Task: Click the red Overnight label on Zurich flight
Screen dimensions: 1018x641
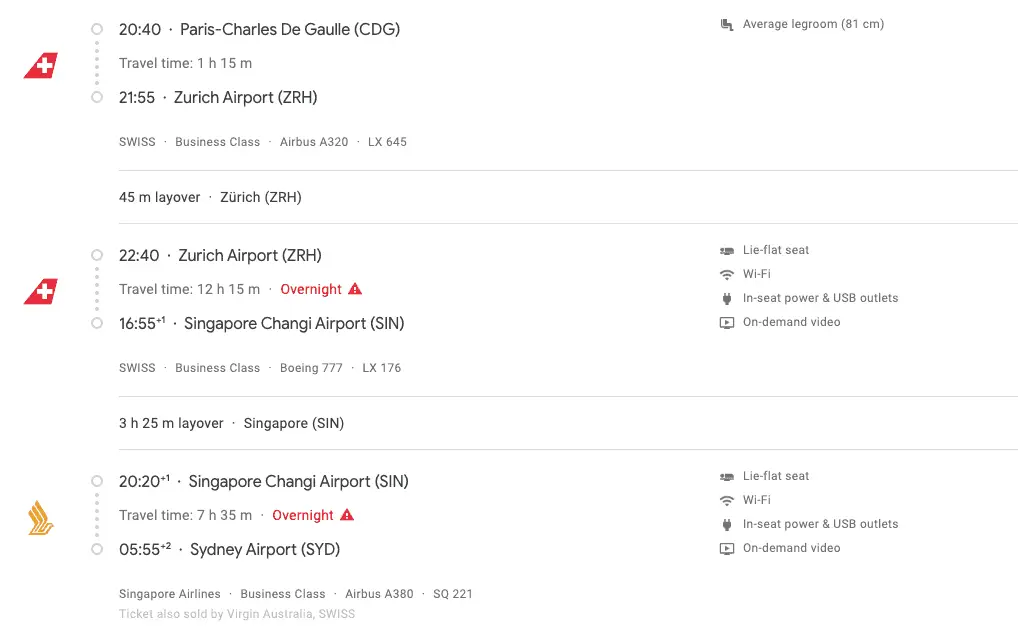Action: 311,289
